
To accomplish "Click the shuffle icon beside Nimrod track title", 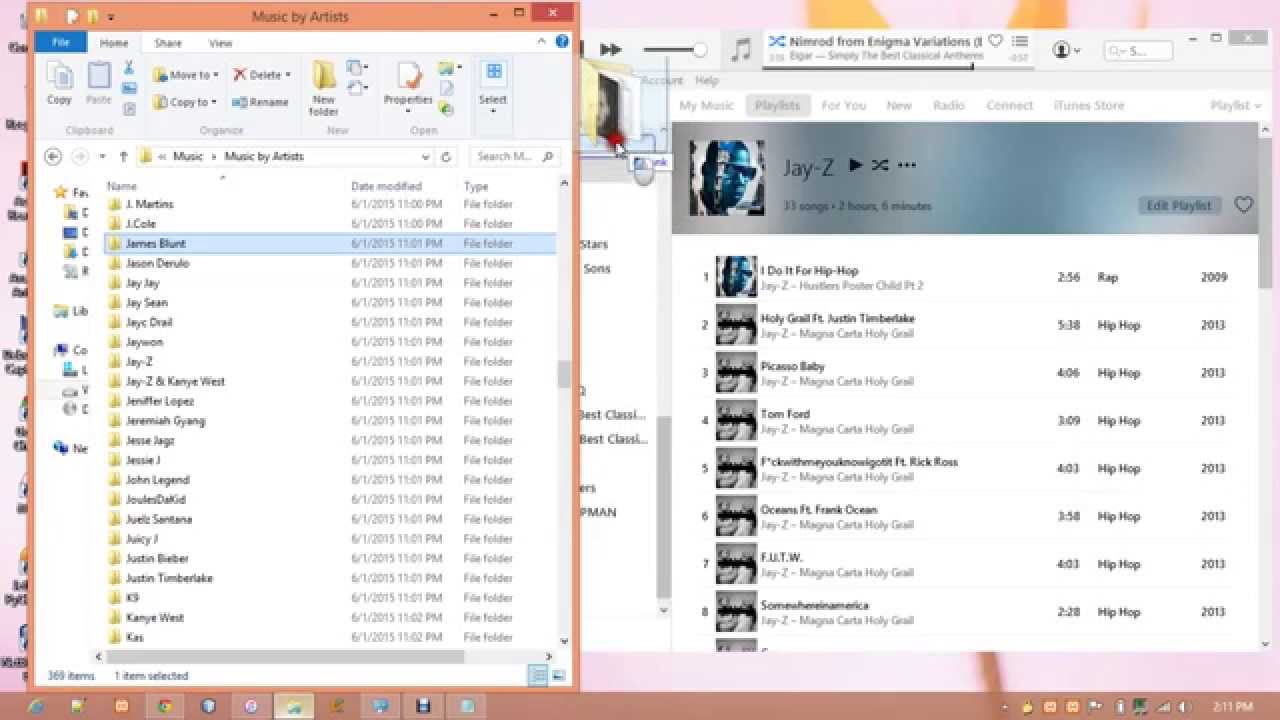I will [777, 42].
